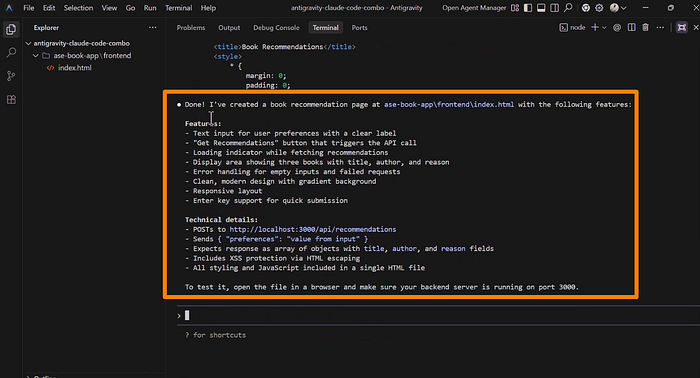Click the Explorer panel title
The width and height of the screenshot is (700, 378).
[x=46, y=28]
